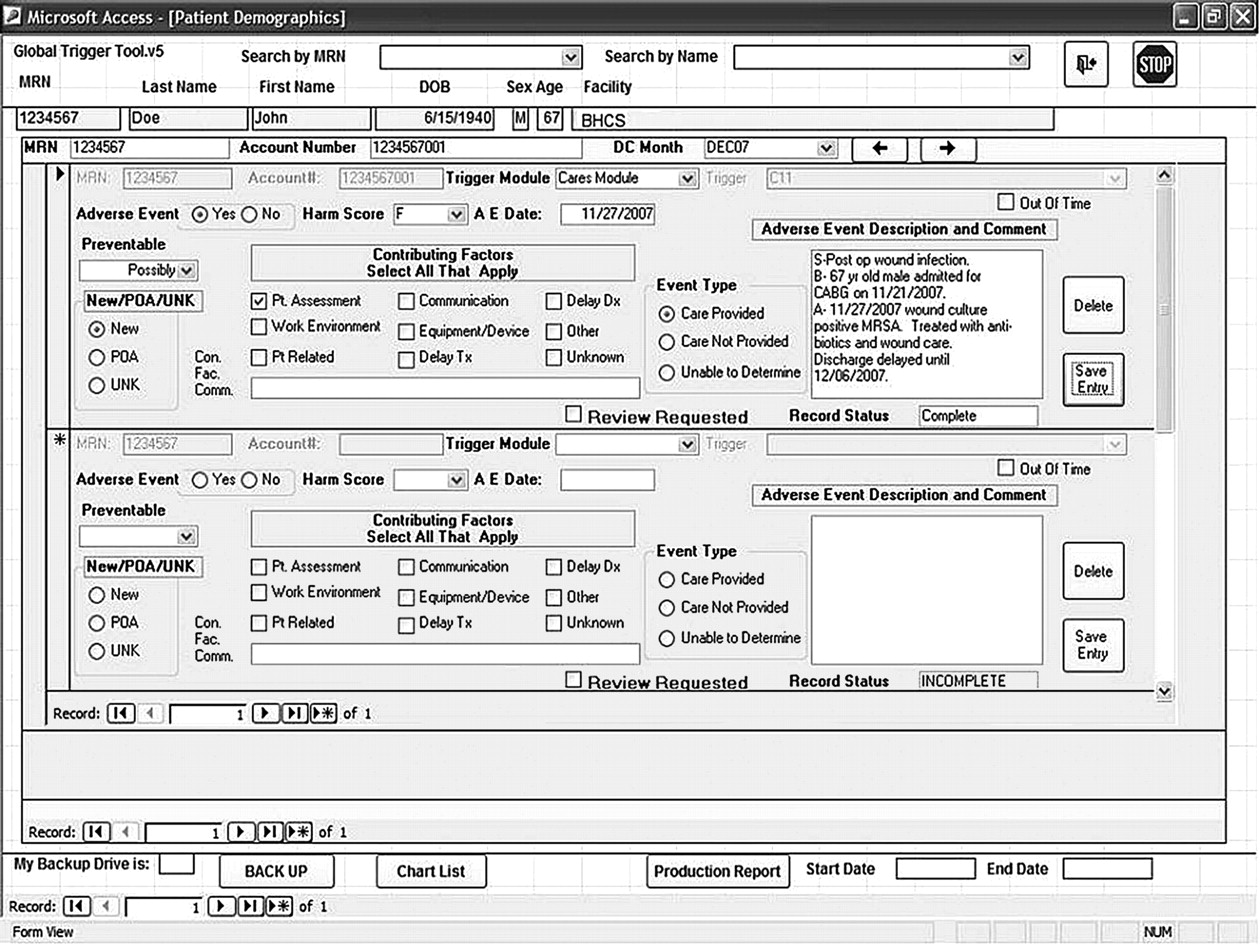Image resolution: width=1260 pixels, height=945 pixels.
Task: Click new-record button in middle Record navigator
Action: pos(299,832)
